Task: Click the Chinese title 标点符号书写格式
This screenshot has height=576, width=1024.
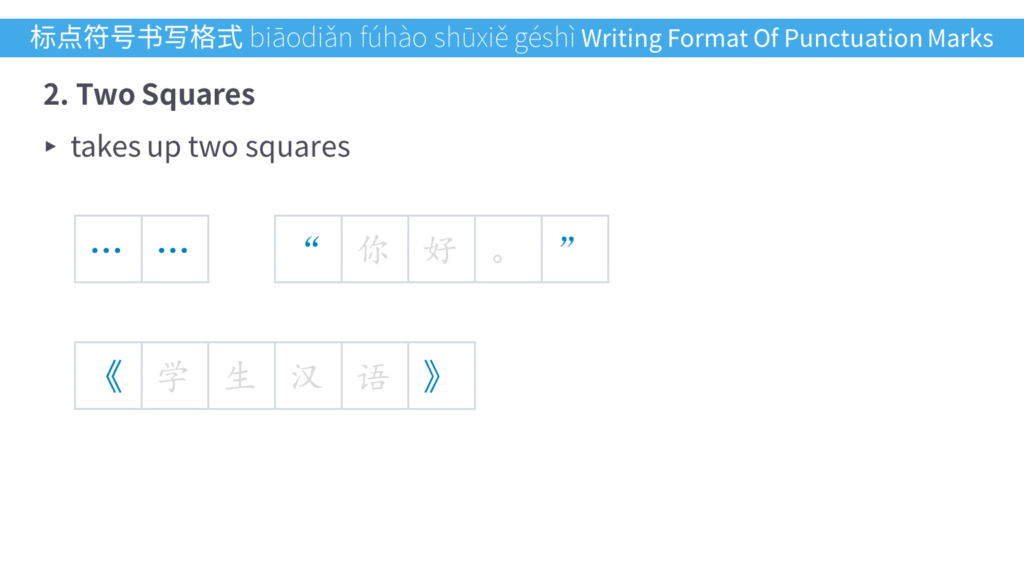Action: tap(136, 39)
